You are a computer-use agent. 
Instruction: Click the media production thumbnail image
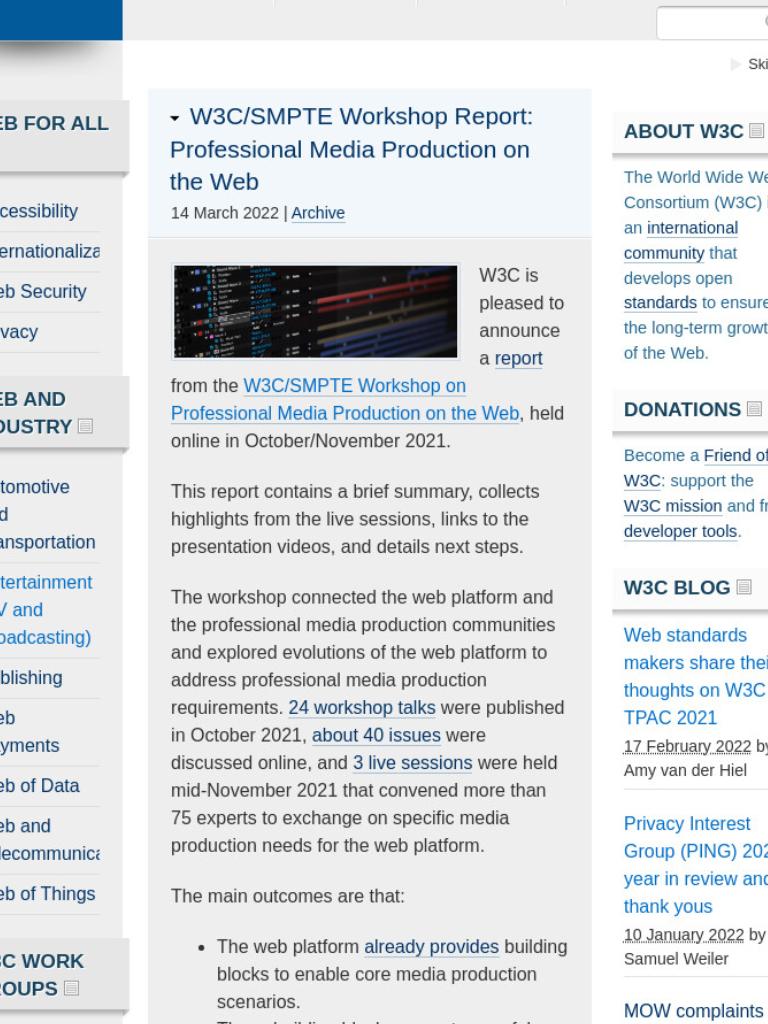[315, 312]
